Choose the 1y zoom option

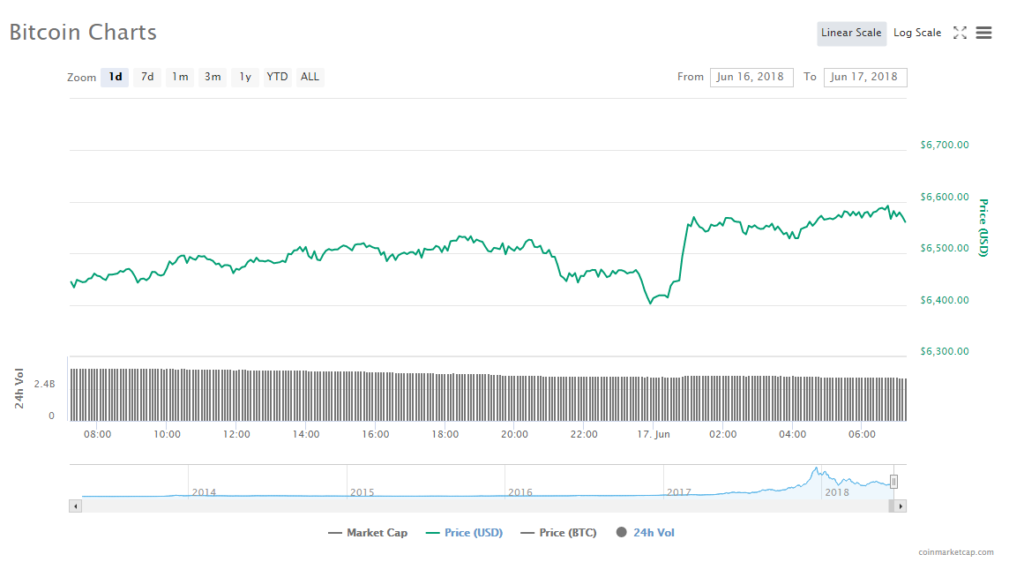(x=245, y=77)
